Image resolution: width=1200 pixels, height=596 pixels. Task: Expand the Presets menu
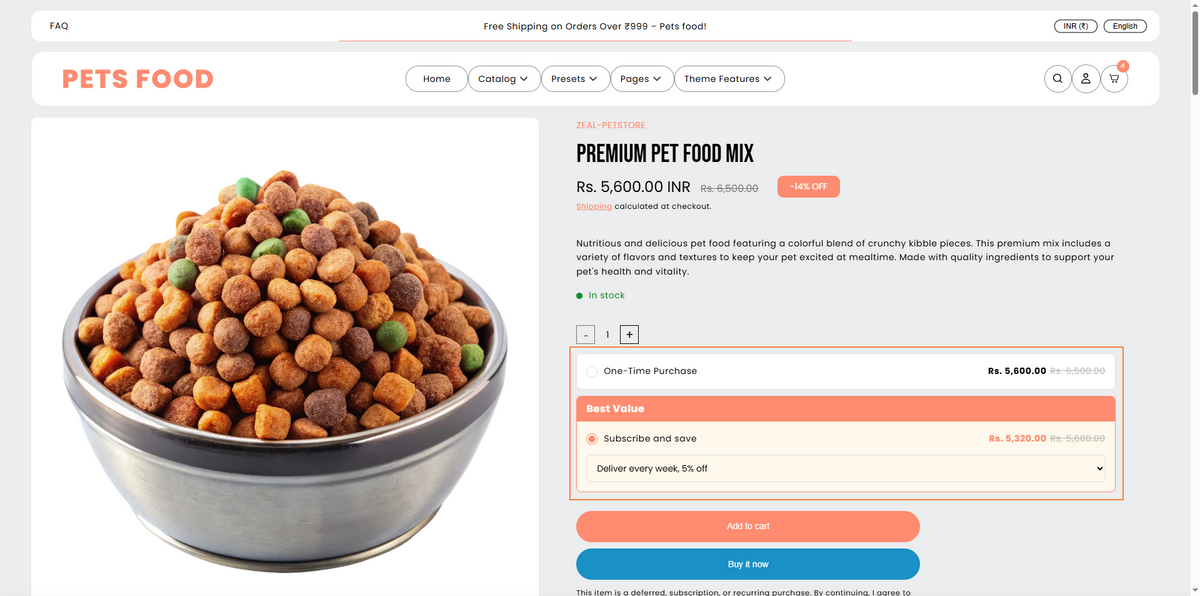574,79
